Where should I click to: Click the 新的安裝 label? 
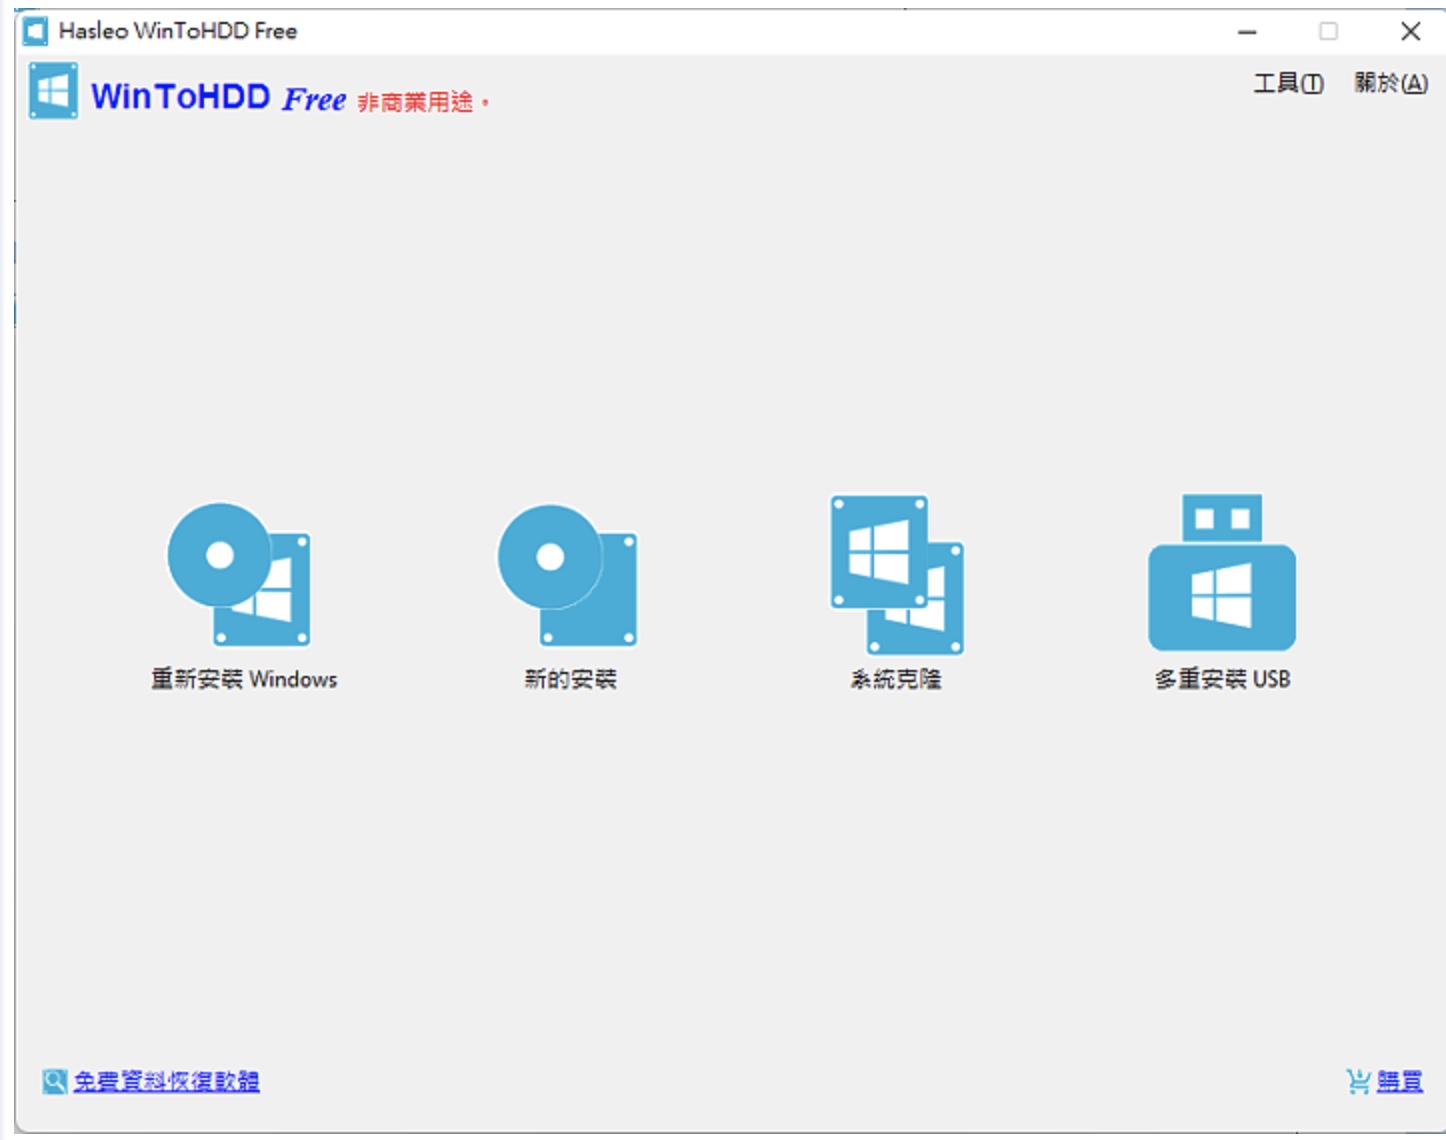point(571,679)
